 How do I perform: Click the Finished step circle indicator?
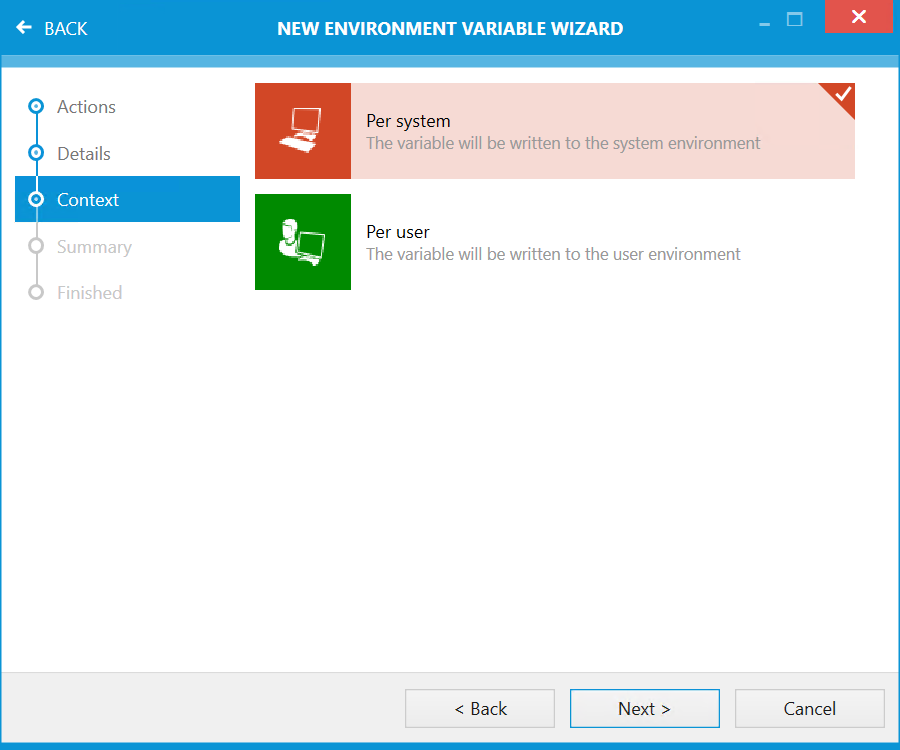coord(36,292)
